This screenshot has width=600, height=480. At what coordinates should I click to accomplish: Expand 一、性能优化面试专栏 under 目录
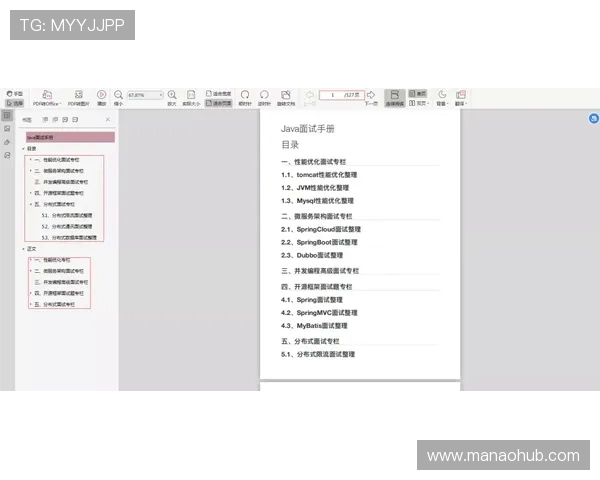click(31, 160)
